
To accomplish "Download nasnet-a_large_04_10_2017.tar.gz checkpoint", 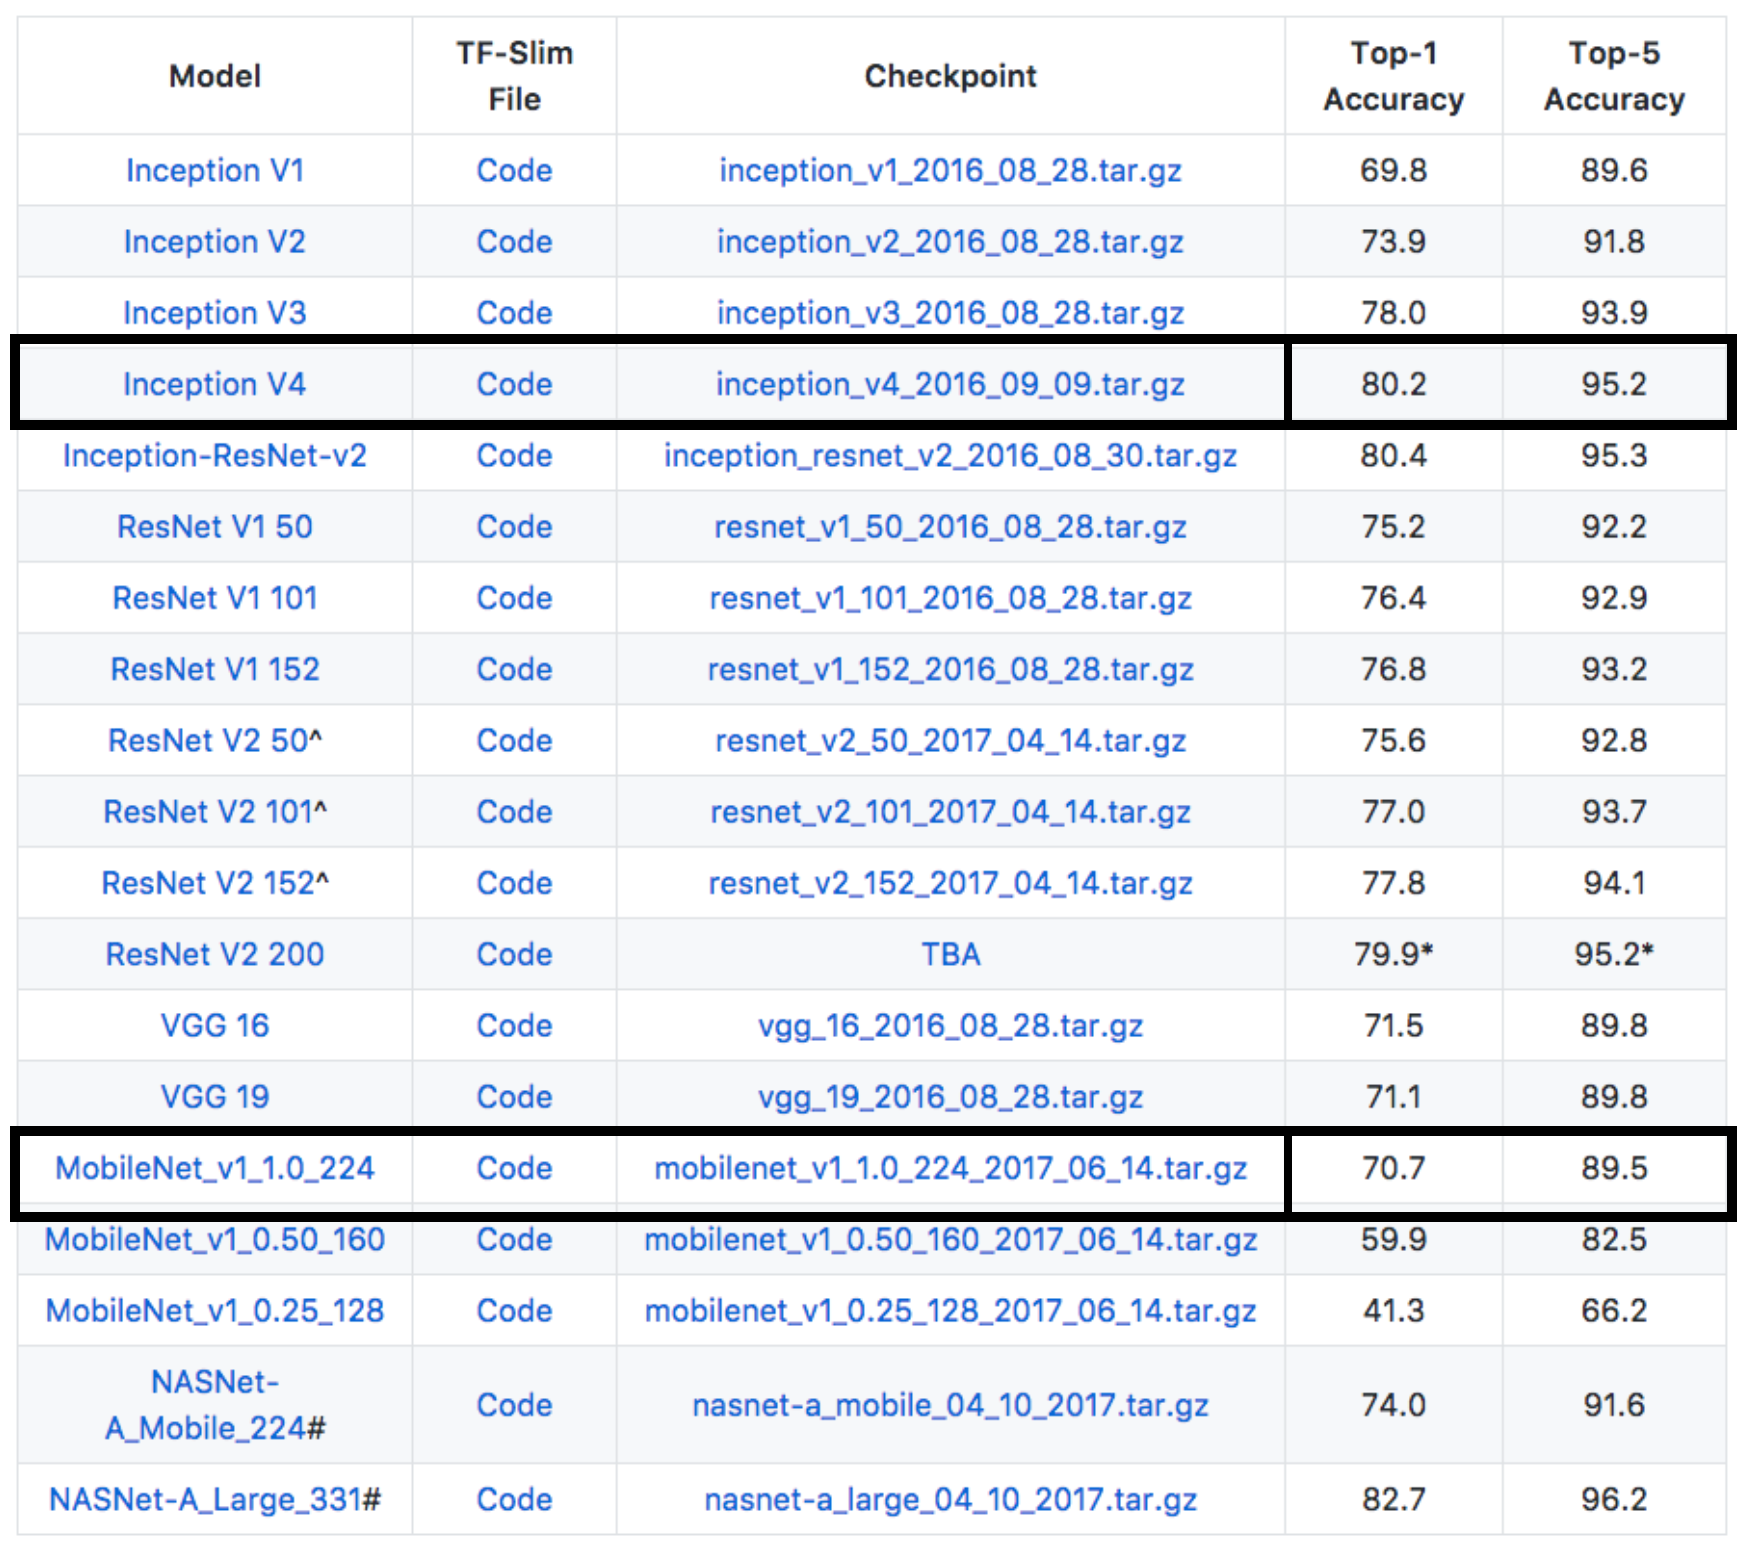I will point(951,1500).
